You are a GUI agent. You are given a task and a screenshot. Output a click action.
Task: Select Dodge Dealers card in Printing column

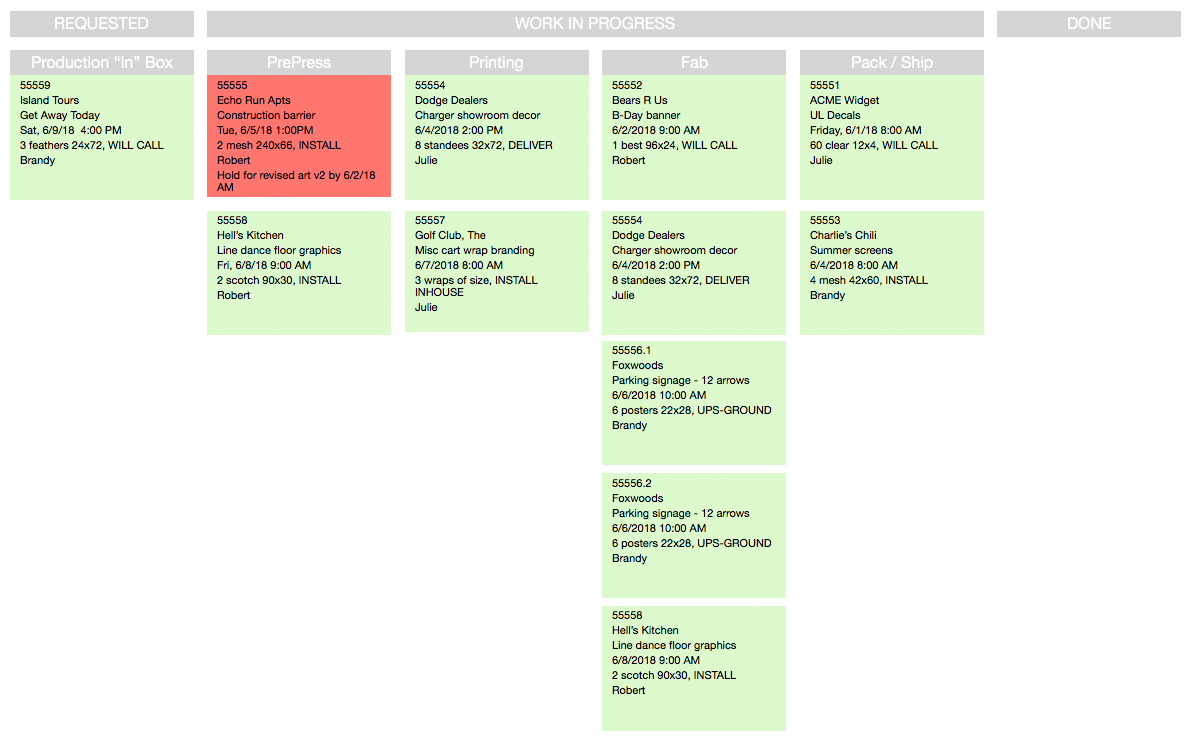point(497,137)
